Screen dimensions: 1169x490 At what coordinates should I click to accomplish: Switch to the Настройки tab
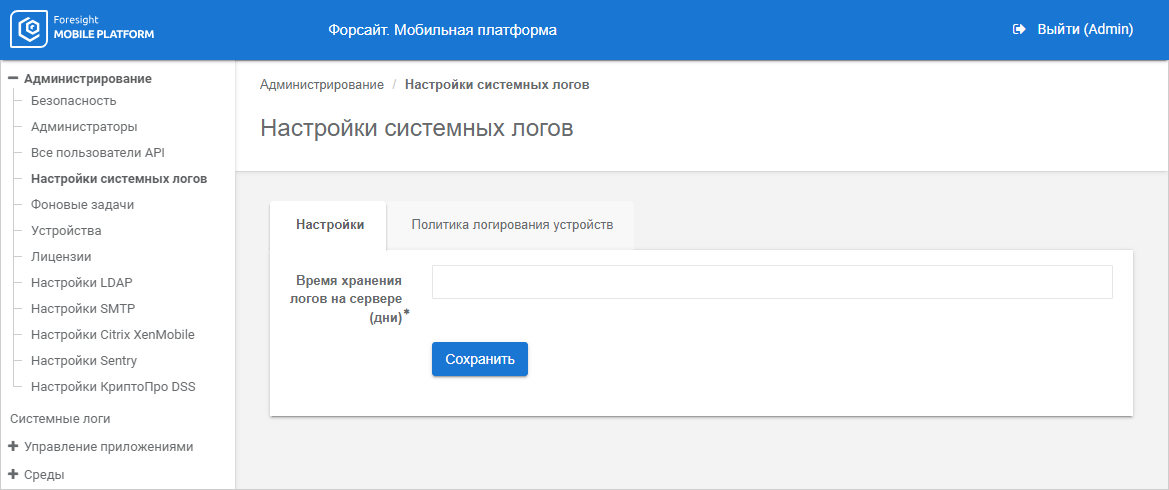tap(329, 225)
